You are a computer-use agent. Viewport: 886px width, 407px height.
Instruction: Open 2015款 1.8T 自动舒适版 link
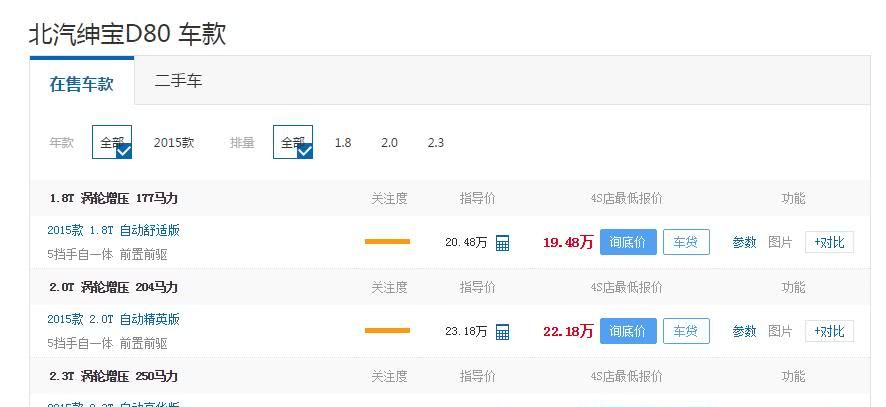point(114,230)
